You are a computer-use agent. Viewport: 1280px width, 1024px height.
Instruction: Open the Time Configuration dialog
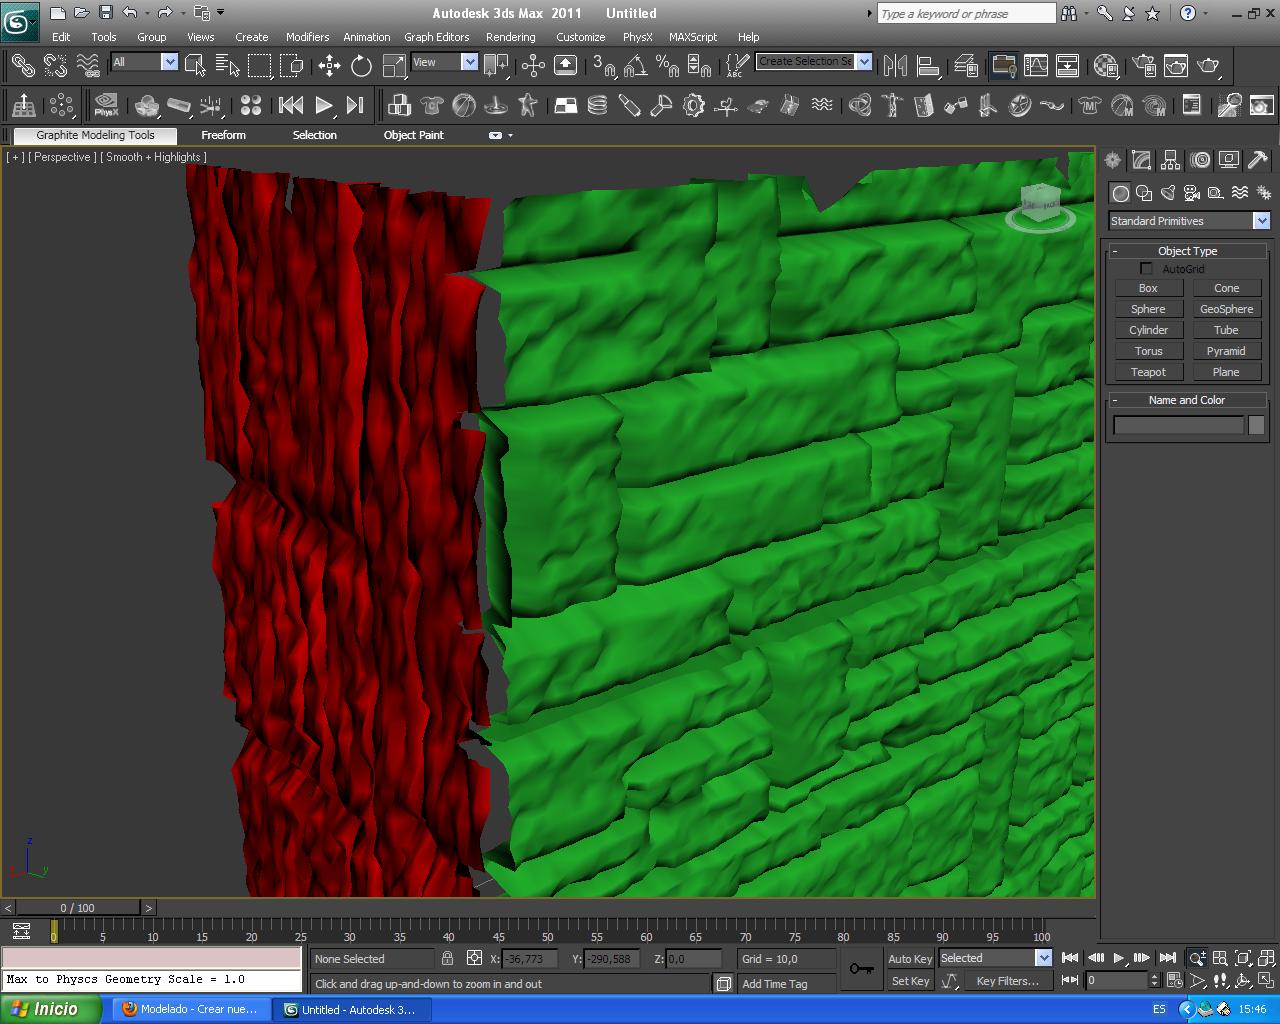[1174, 980]
